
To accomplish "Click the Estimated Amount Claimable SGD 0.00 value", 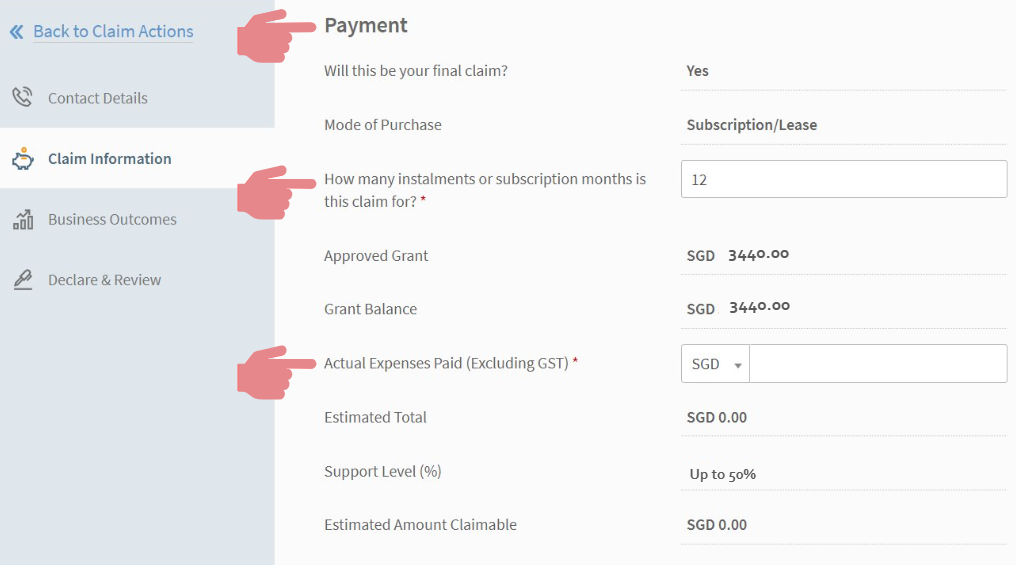I will point(717,524).
